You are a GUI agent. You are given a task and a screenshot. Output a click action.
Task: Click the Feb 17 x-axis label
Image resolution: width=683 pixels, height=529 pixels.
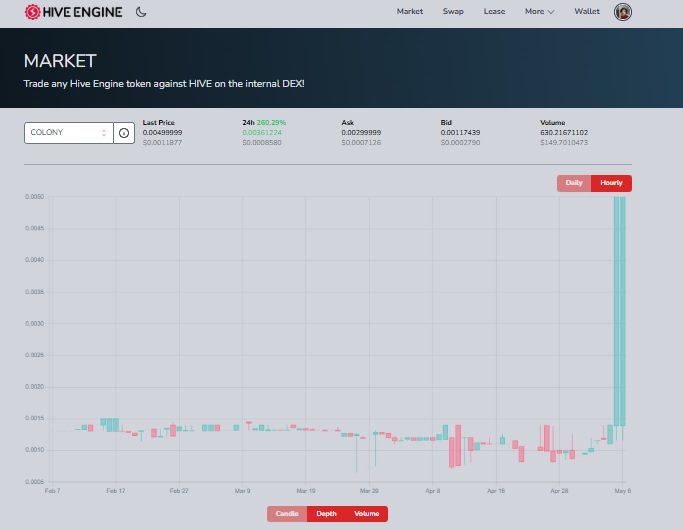point(115,491)
